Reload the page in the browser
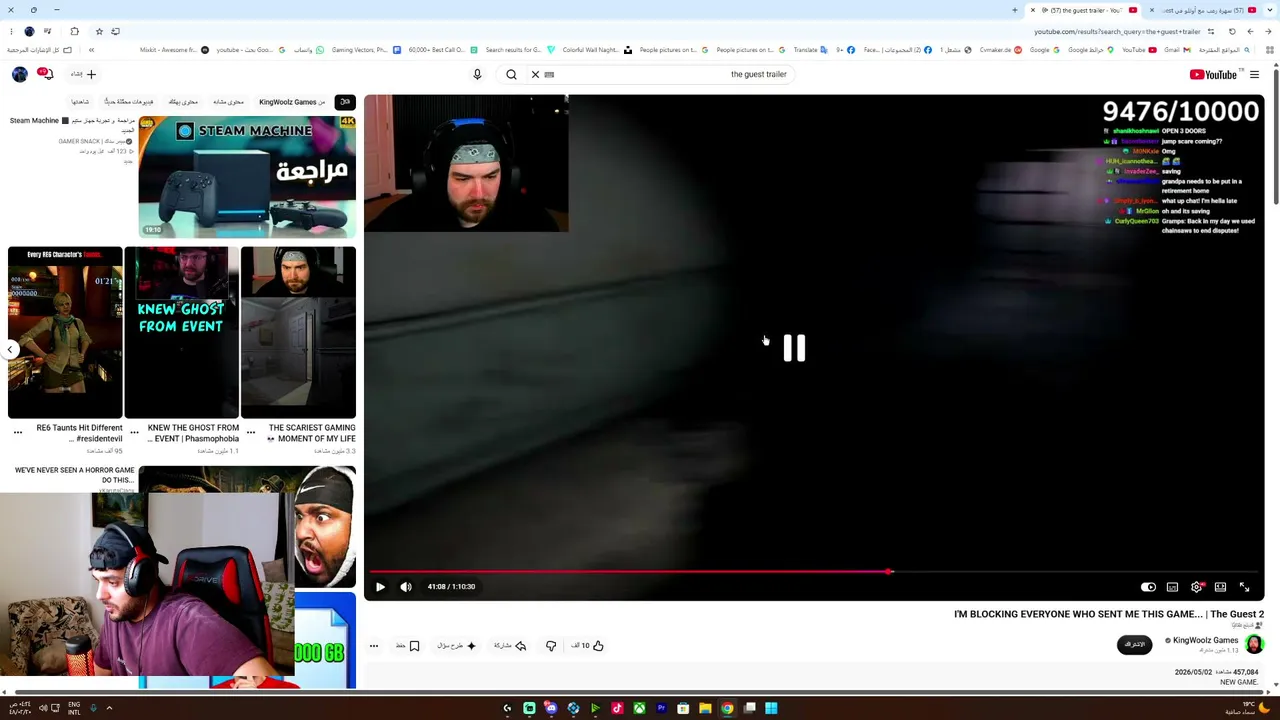This screenshot has height=720, width=1280. (1232, 32)
